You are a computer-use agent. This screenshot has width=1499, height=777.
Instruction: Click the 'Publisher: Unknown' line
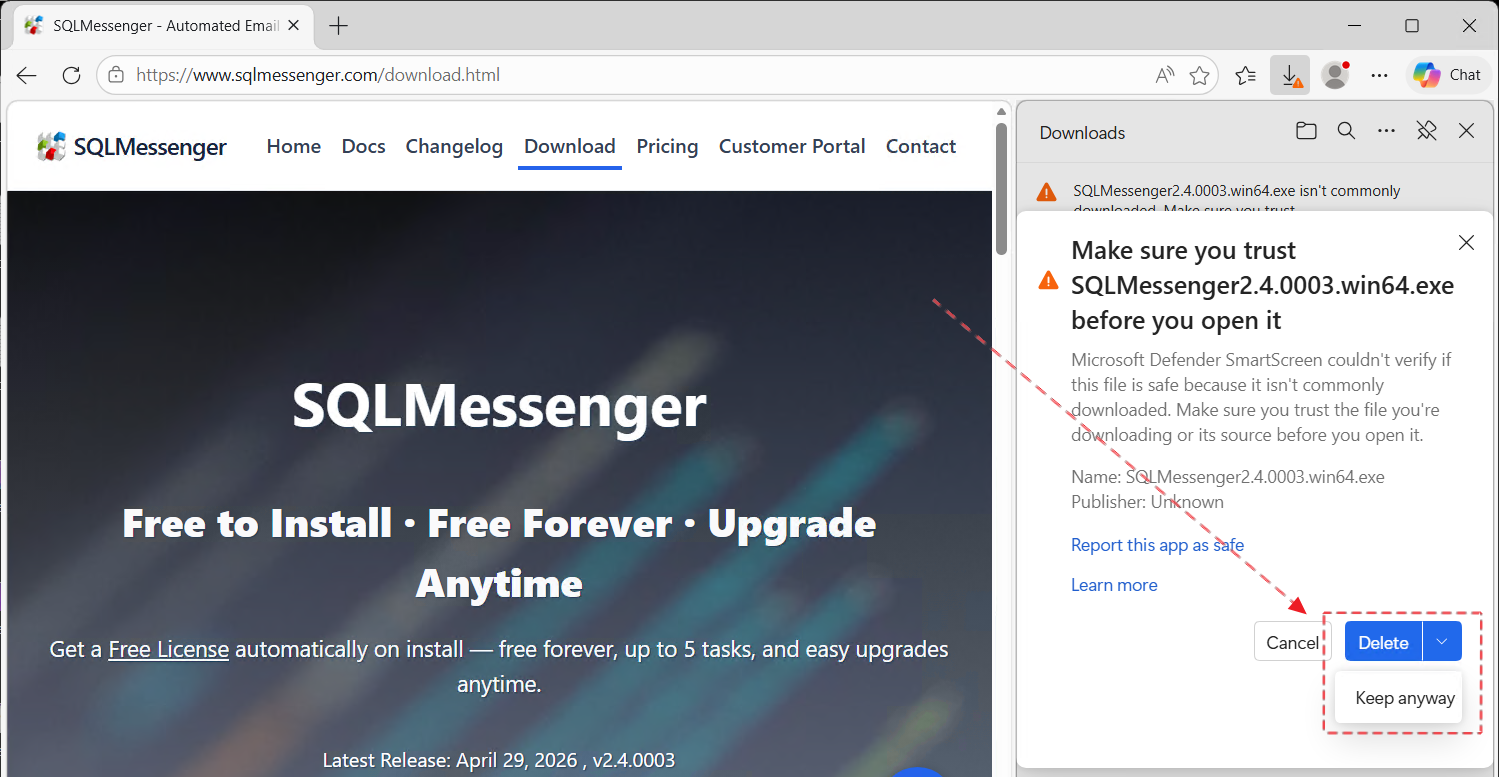coord(1147,502)
